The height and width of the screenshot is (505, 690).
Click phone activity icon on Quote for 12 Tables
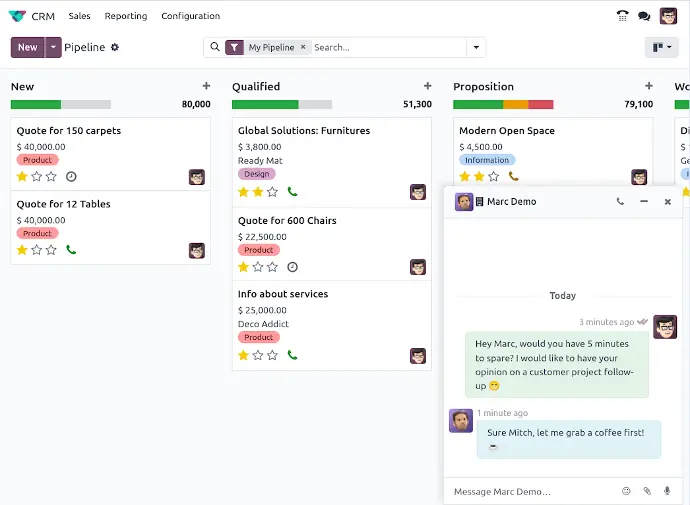coord(71,250)
